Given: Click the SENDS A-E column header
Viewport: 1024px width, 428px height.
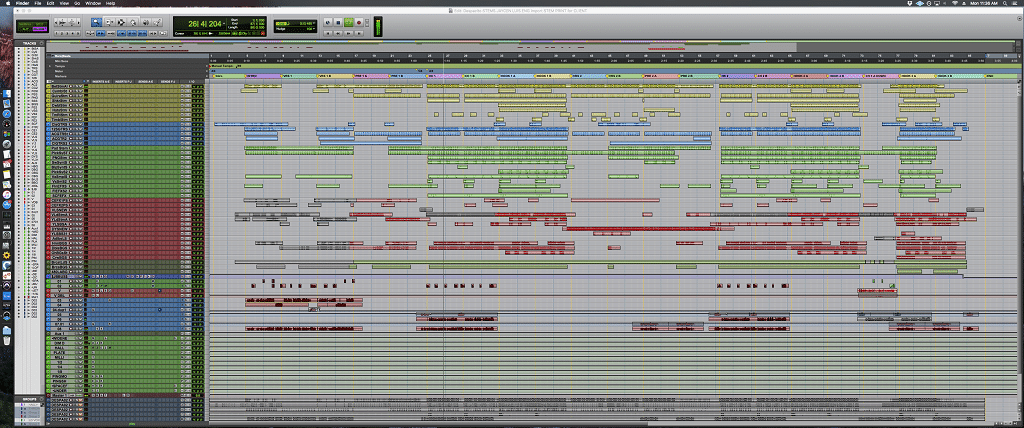Looking at the screenshot, I should pos(146,81).
